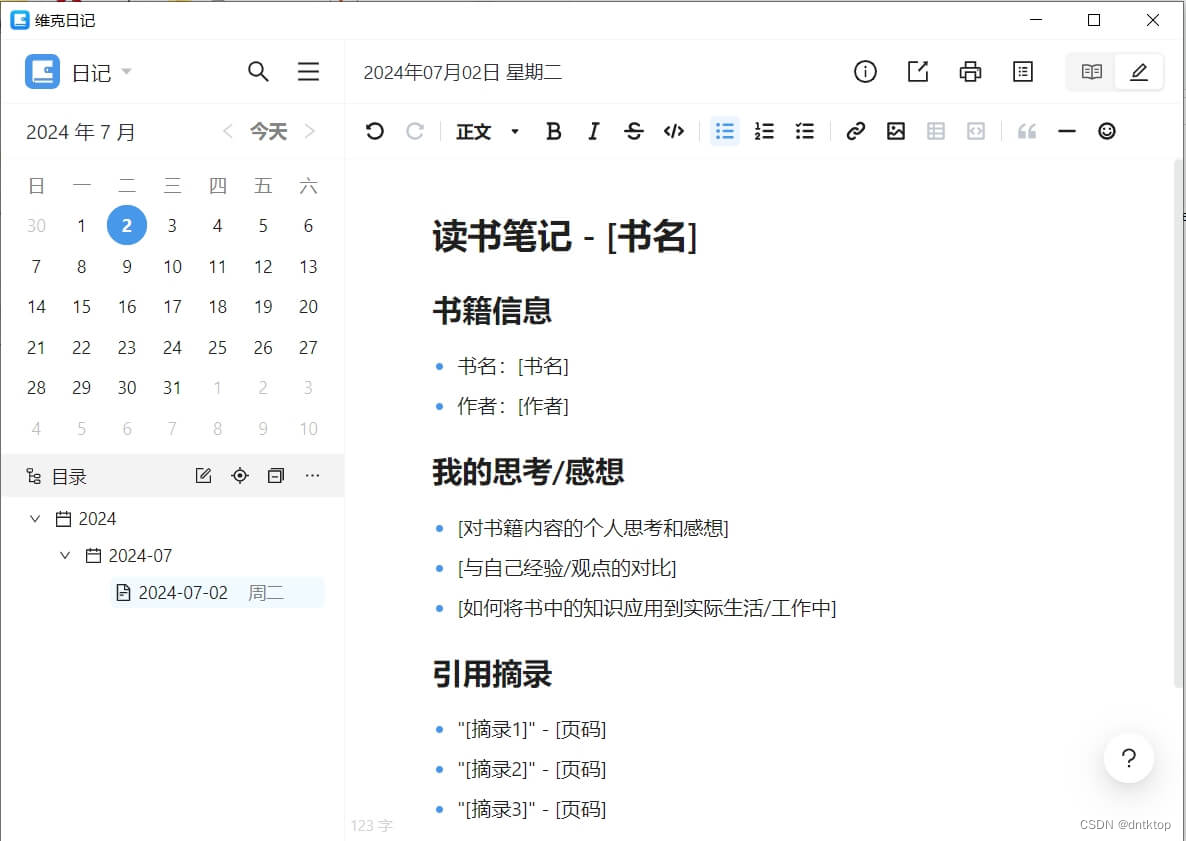Click the document info icon
The width and height of the screenshot is (1186, 841).
(865, 72)
